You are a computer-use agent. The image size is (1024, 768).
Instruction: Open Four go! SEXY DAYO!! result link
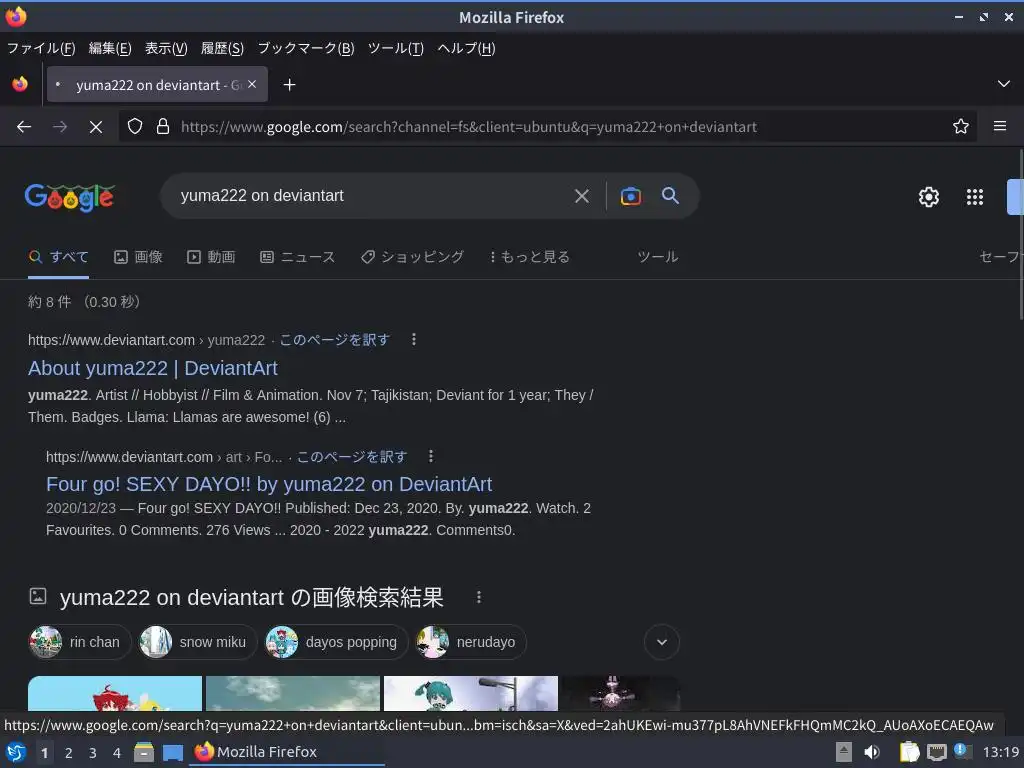pos(268,484)
